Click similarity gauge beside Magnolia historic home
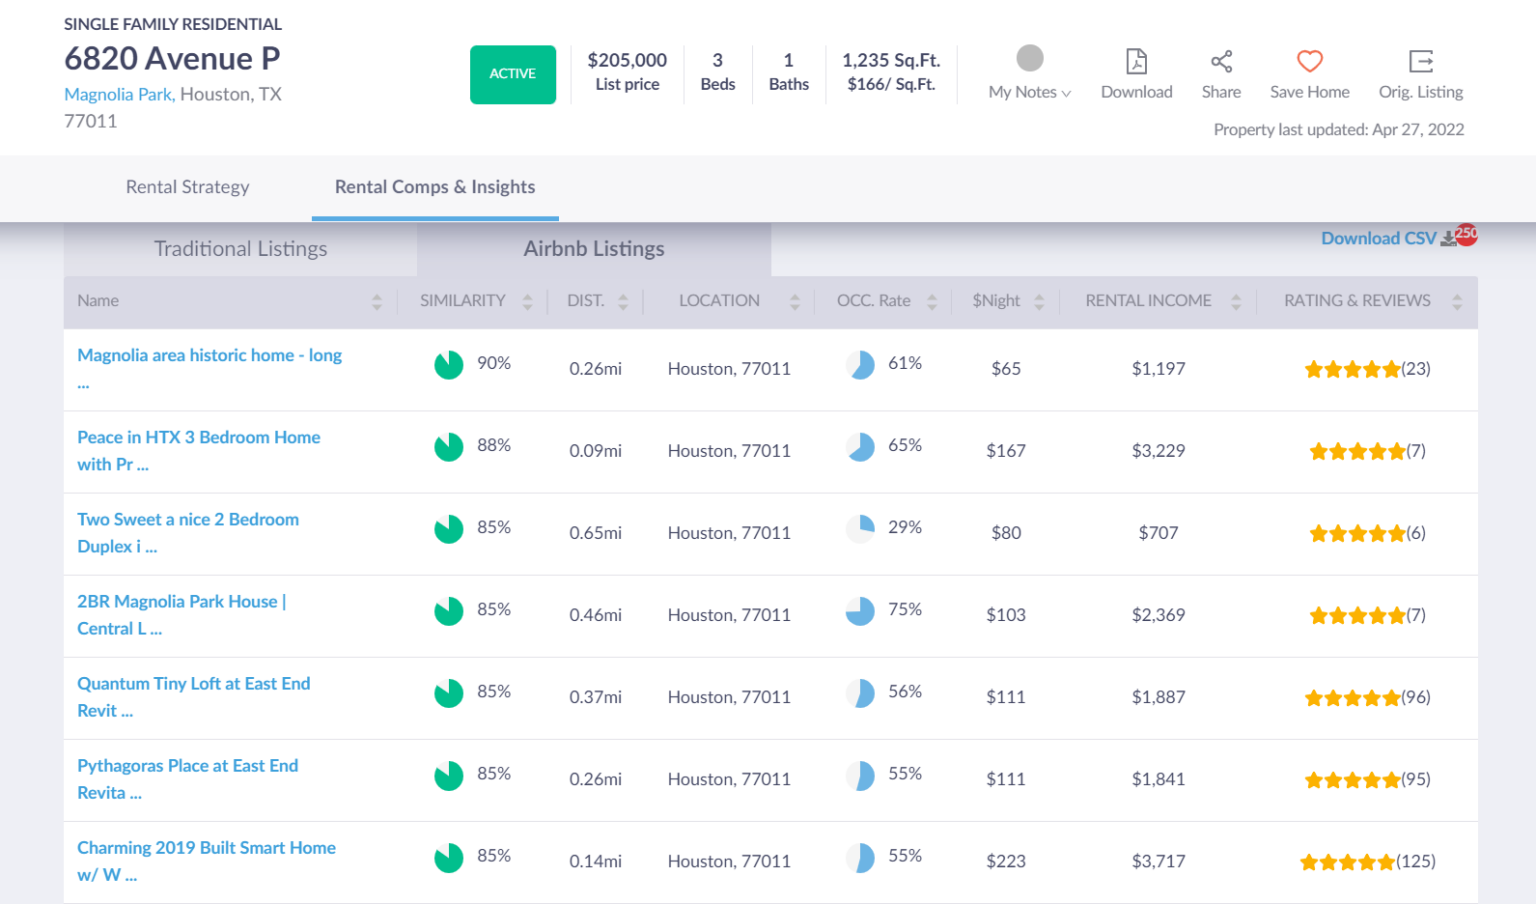The height and width of the screenshot is (904, 1536). coord(448,364)
